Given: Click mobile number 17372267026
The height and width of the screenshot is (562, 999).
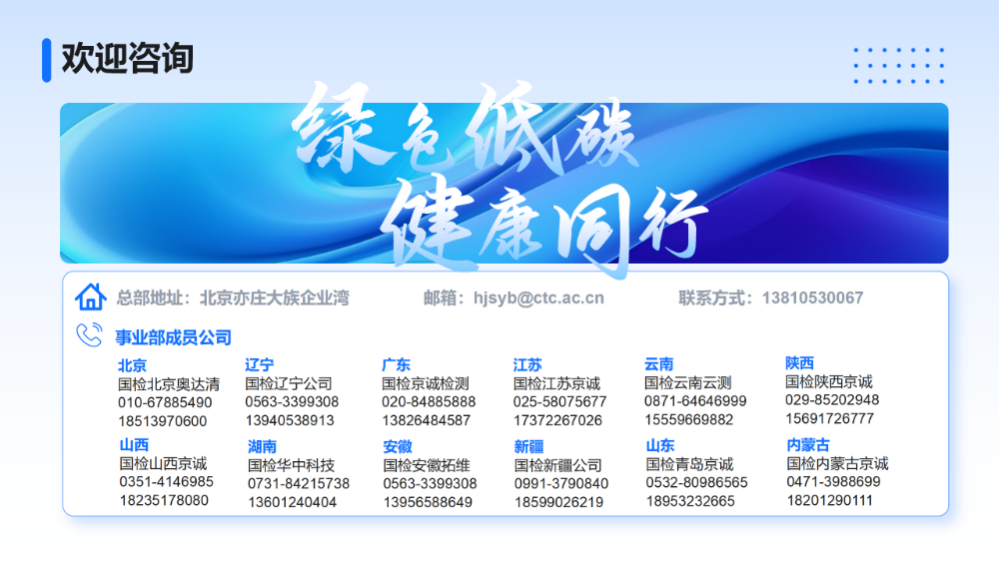Looking at the screenshot, I should pyautogui.click(x=557, y=421).
